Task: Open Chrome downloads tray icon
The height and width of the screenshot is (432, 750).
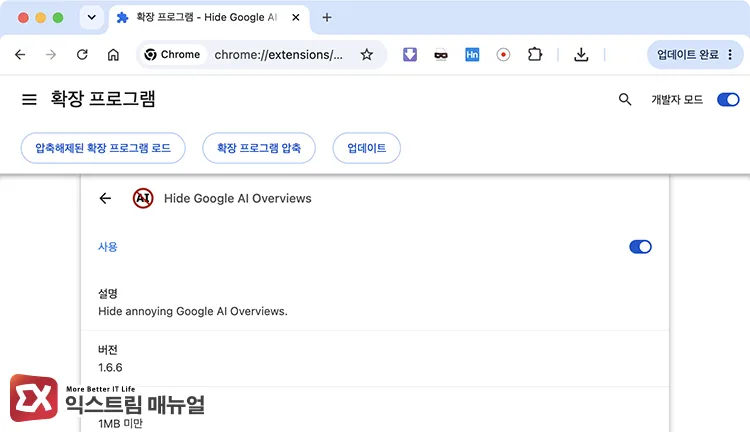Action: tap(581, 55)
